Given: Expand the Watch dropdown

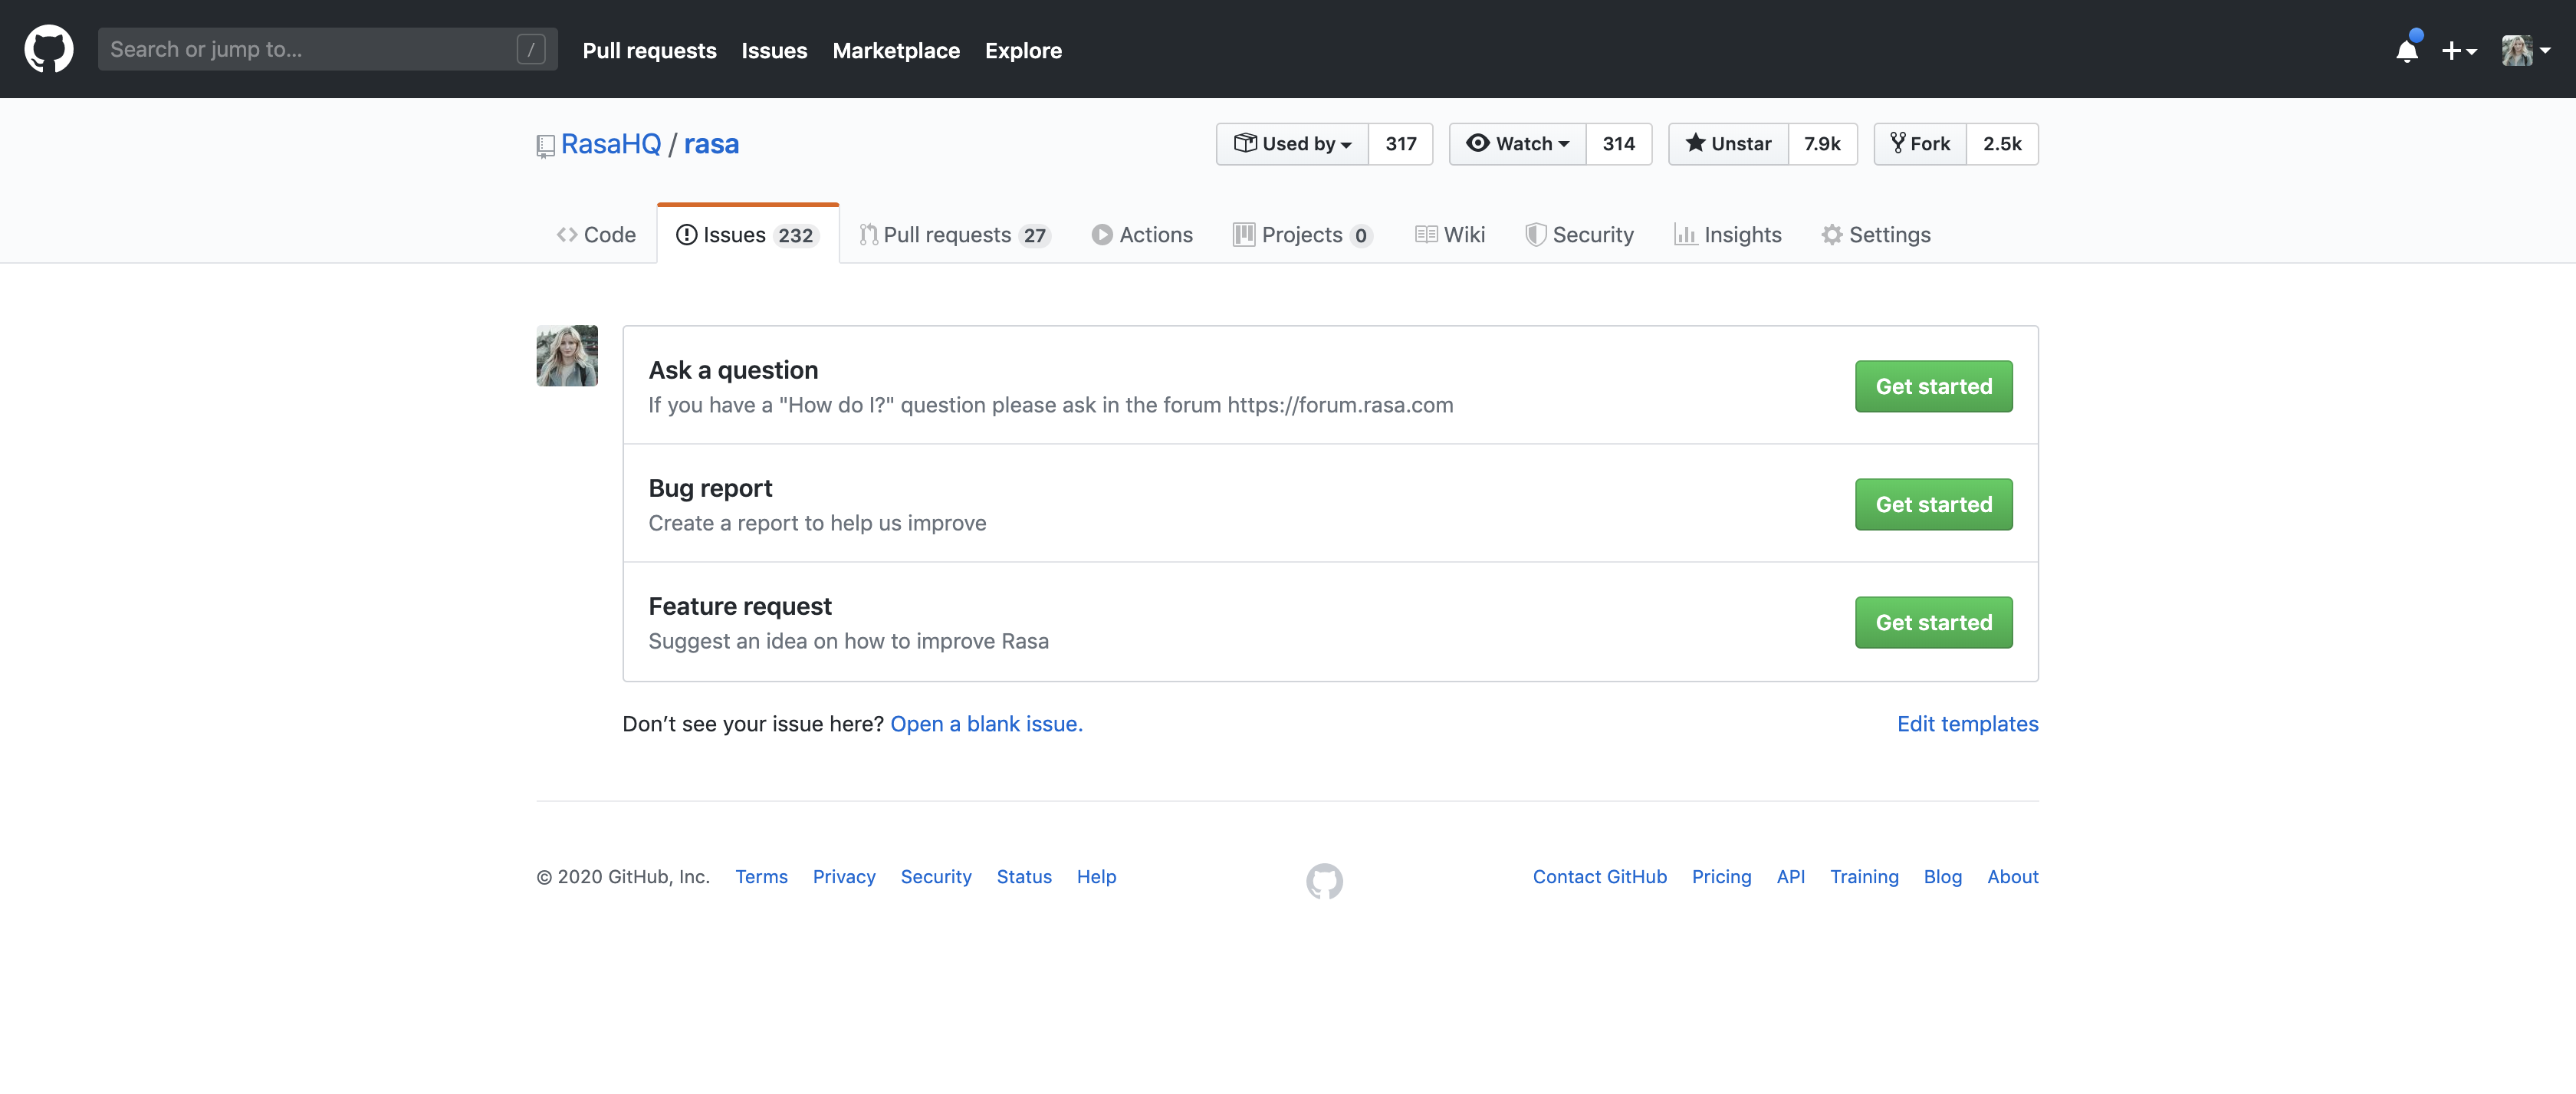Looking at the screenshot, I should click(x=1518, y=144).
